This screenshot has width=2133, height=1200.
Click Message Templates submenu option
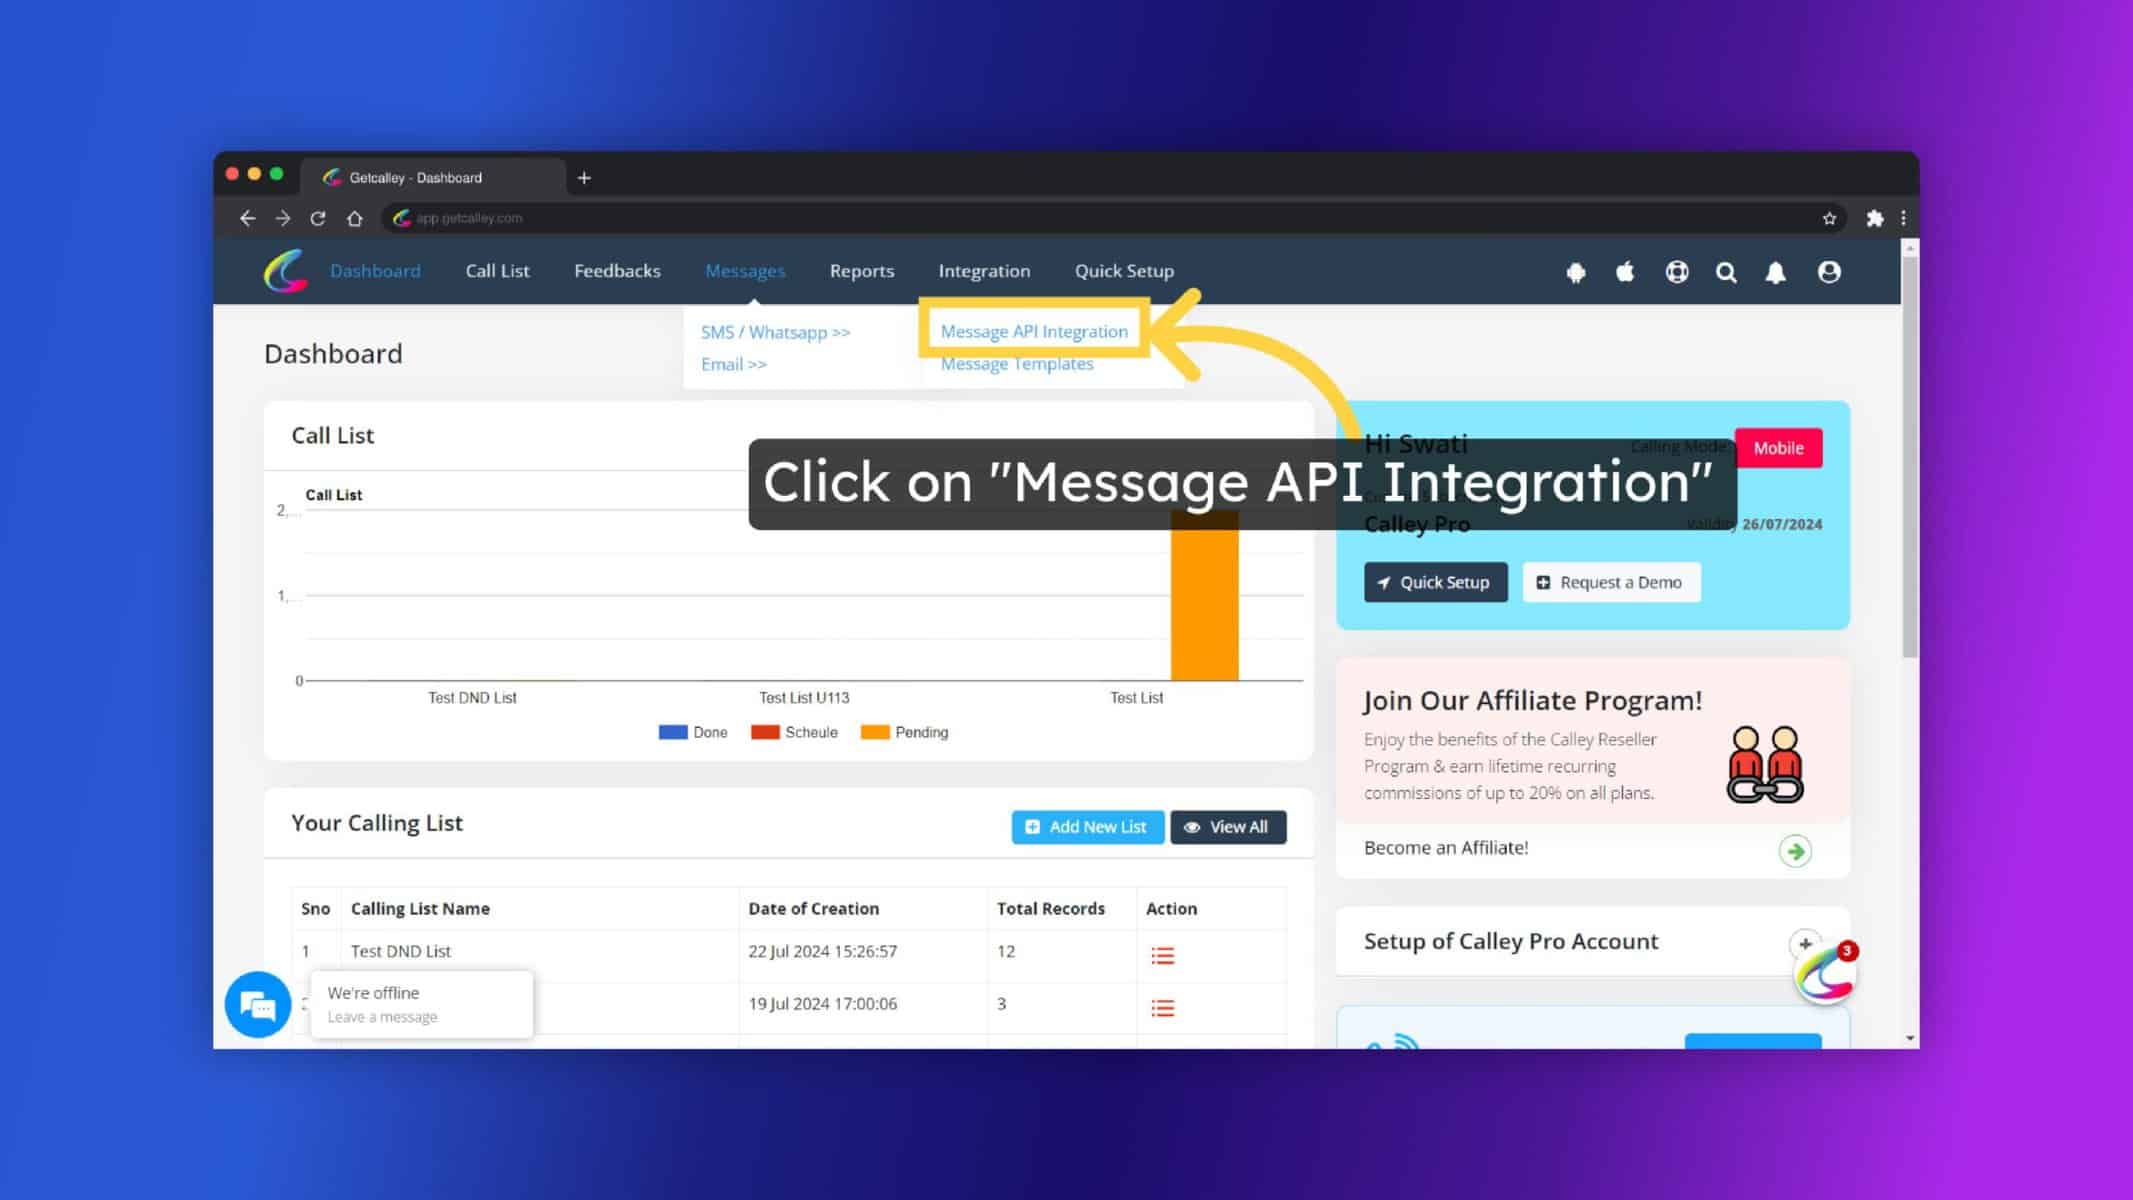point(1017,363)
